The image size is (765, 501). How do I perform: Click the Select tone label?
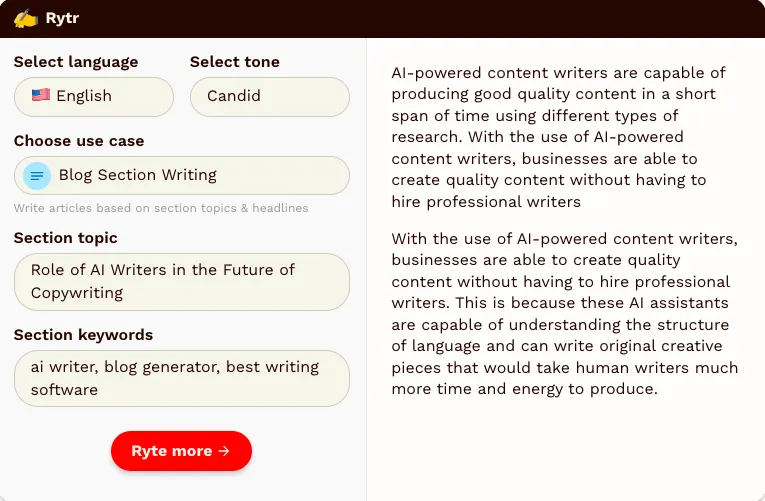(x=235, y=62)
